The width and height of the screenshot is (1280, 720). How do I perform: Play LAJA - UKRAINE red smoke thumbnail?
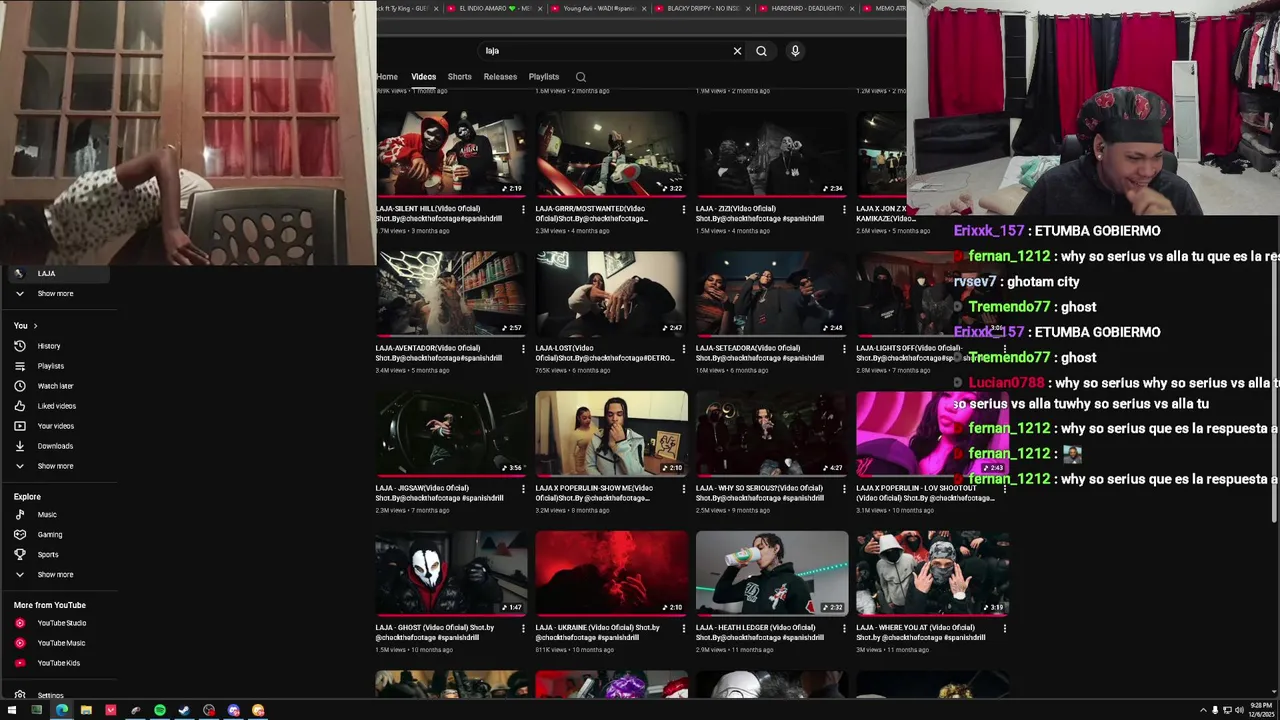click(611, 573)
